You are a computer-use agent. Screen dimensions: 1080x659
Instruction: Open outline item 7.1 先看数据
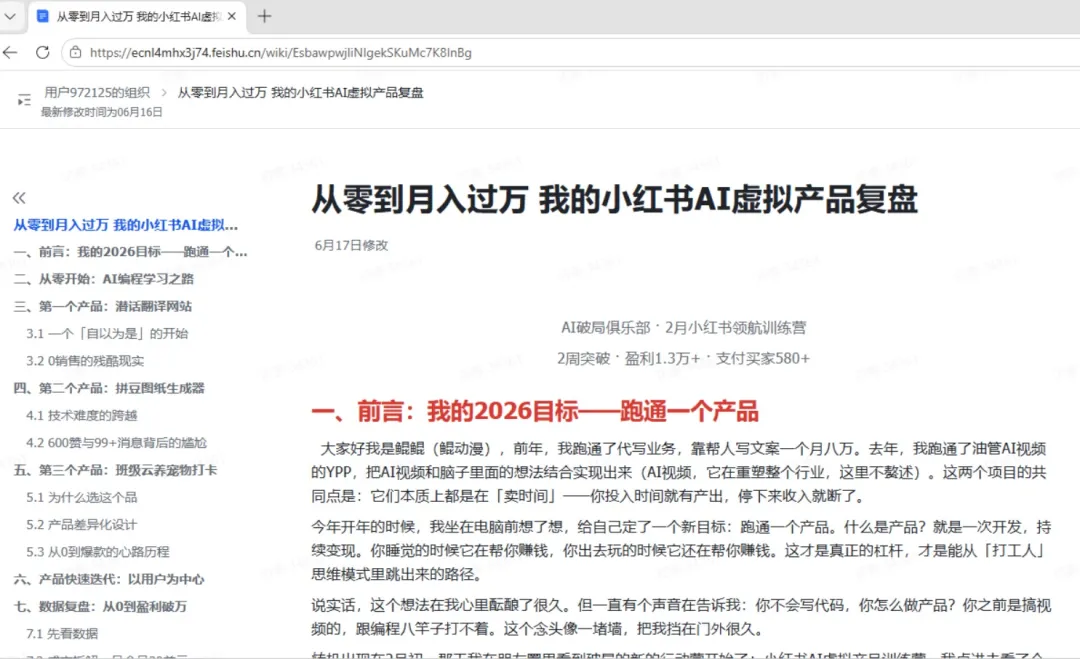62,634
